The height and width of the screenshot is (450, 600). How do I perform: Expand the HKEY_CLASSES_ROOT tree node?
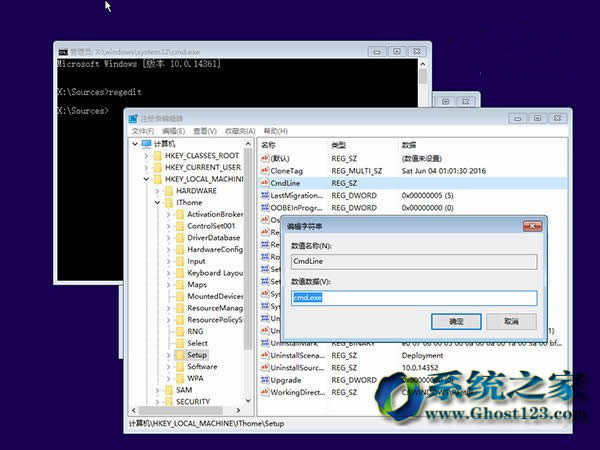(x=146, y=156)
